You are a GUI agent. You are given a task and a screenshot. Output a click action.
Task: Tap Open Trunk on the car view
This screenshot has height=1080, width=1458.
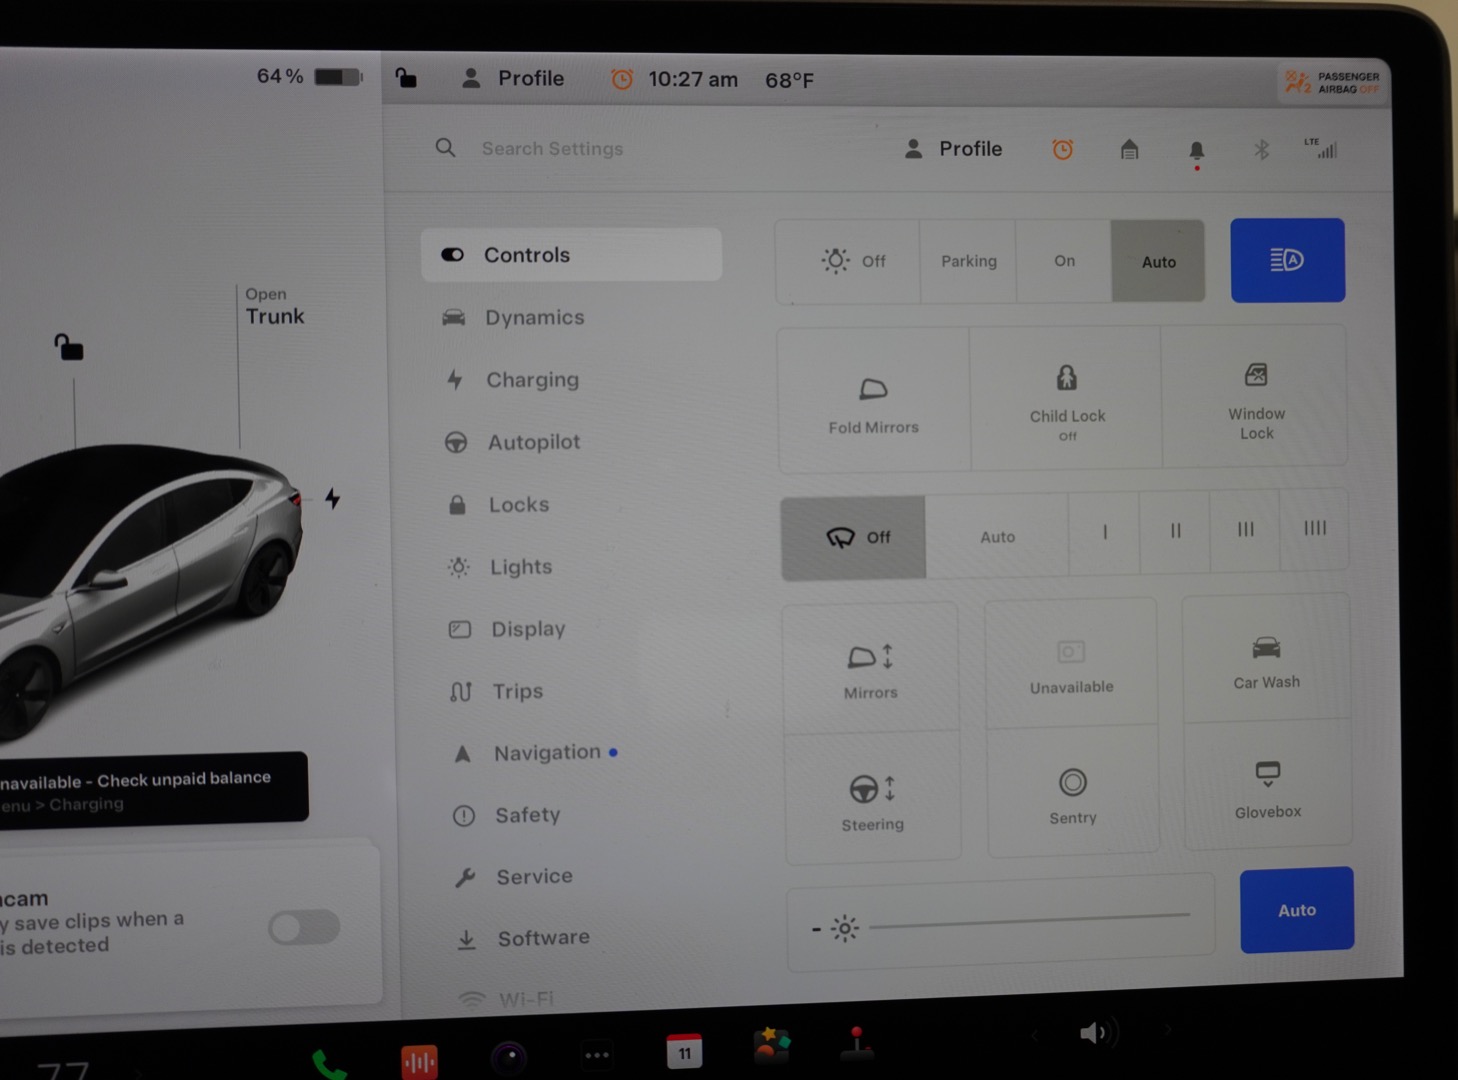274,307
